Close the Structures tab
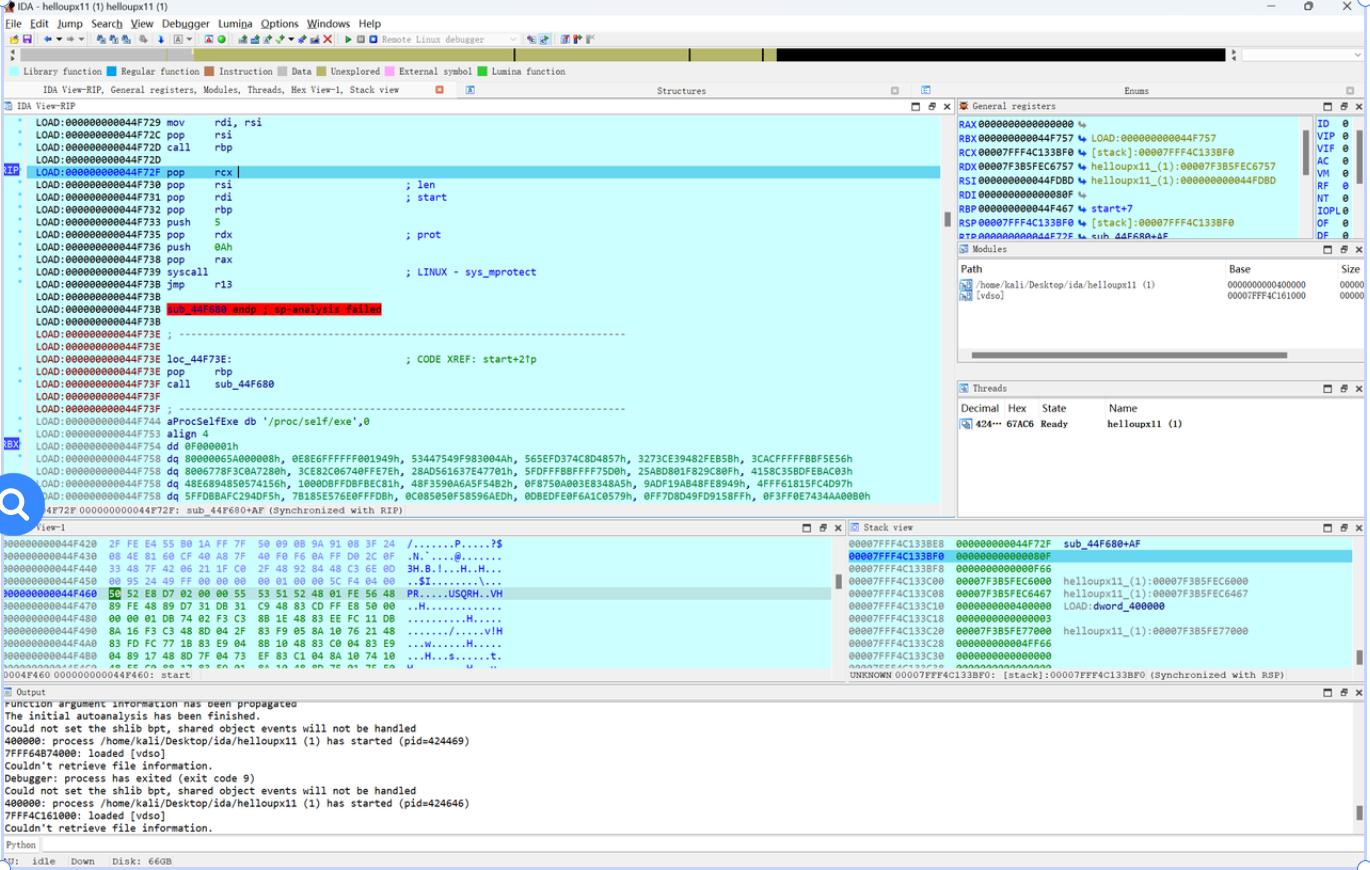 tap(894, 90)
